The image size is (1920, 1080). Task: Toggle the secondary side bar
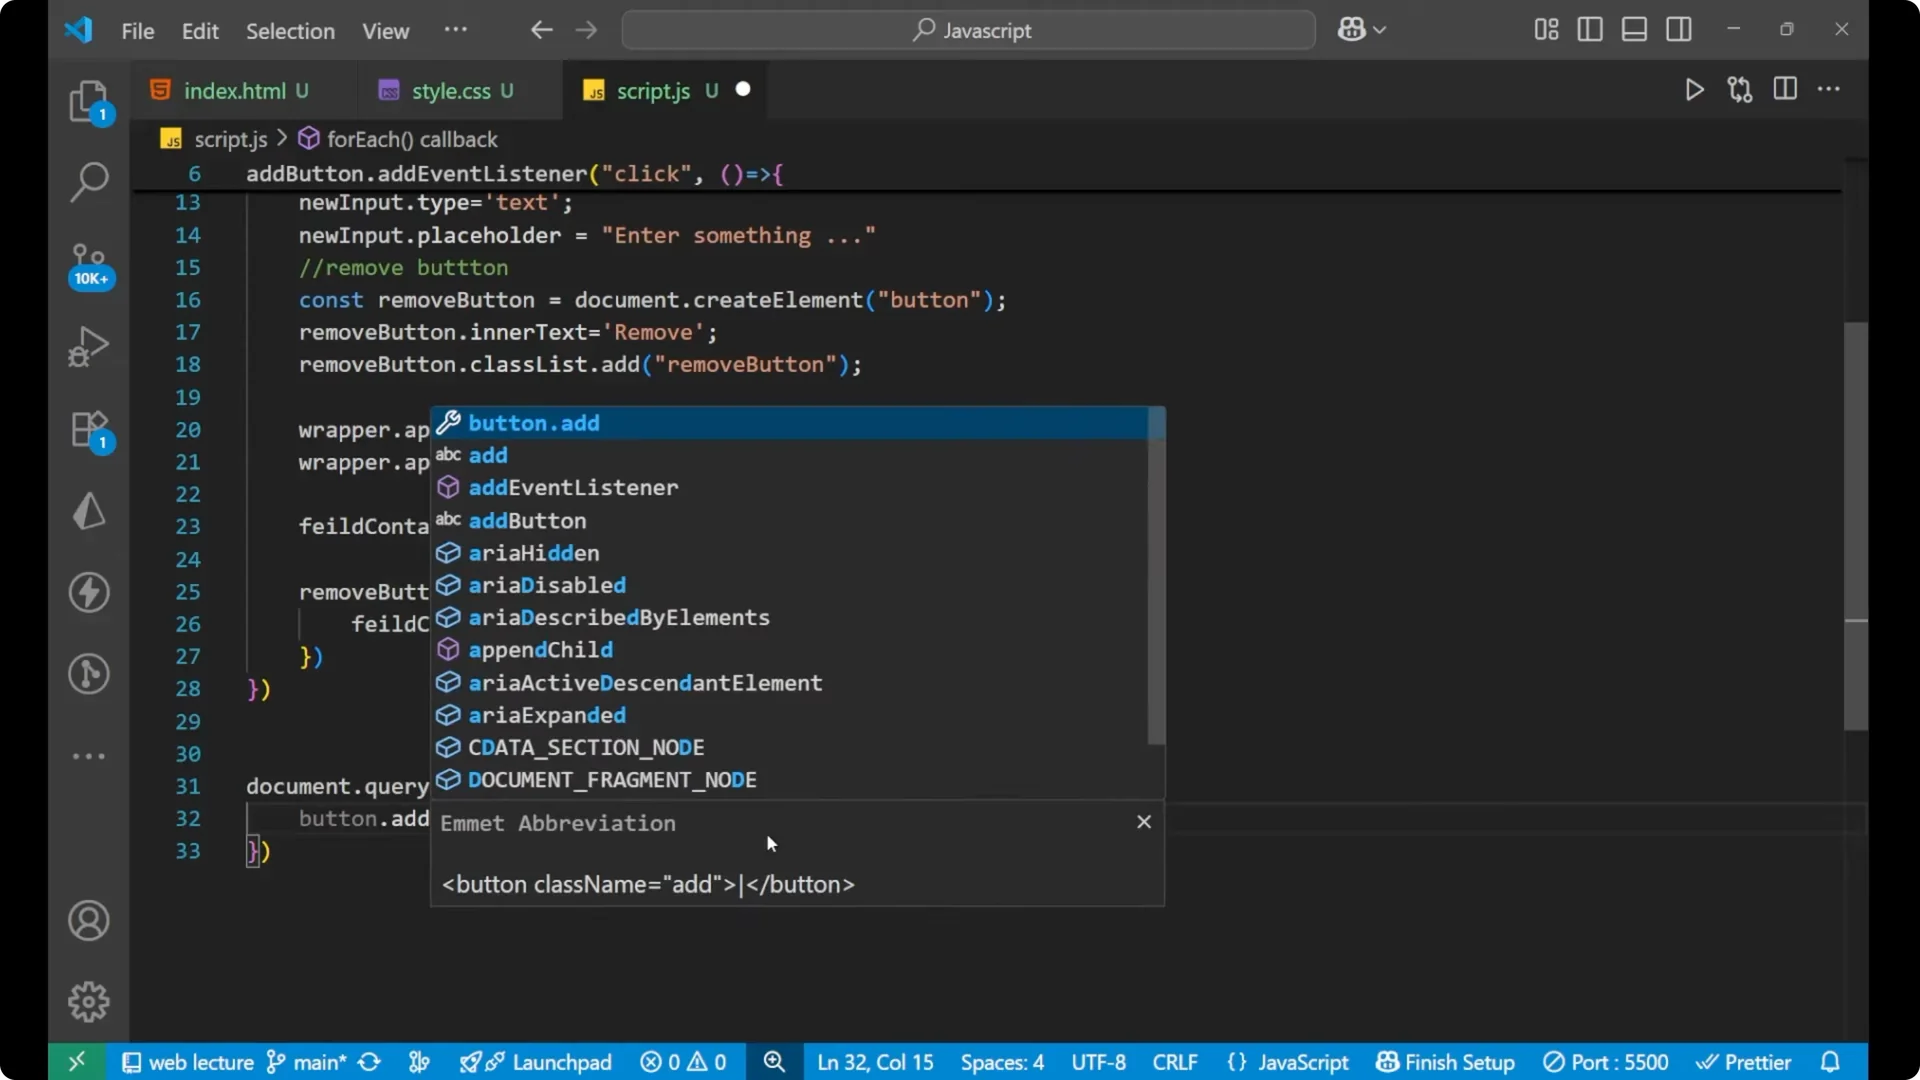(x=1679, y=29)
